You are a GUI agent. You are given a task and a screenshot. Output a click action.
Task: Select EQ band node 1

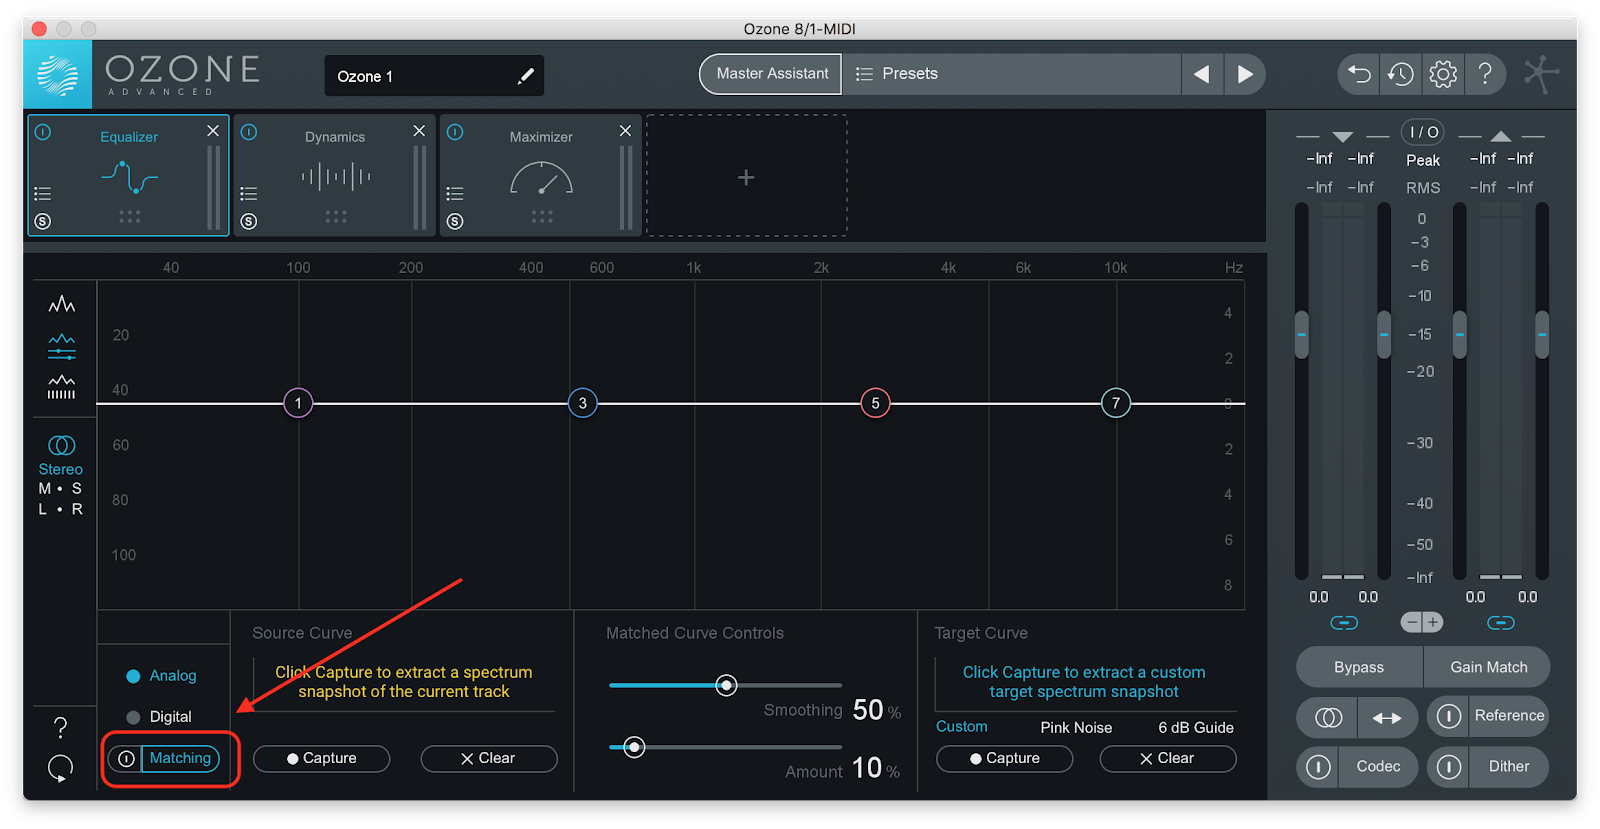coord(298,403)
